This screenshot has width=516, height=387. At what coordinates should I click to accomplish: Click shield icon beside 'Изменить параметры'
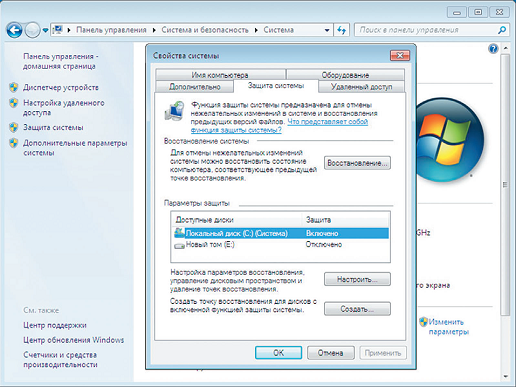[423, 322]
